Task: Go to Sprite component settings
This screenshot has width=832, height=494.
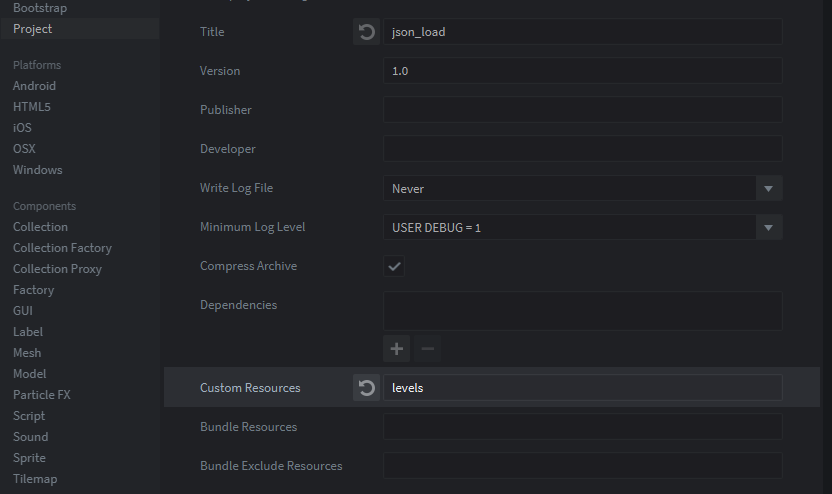Action: click(x=29, y=458)
